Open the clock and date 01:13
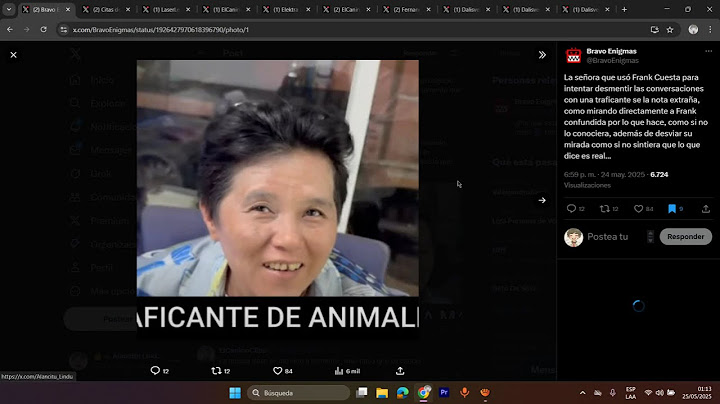Viewport: 720px width, 404px height. [697, 393]
